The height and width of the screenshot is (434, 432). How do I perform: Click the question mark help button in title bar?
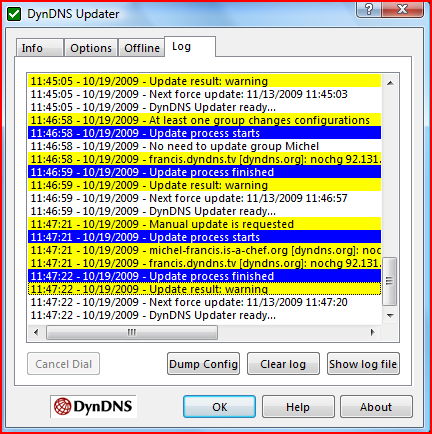coord(369,9)
